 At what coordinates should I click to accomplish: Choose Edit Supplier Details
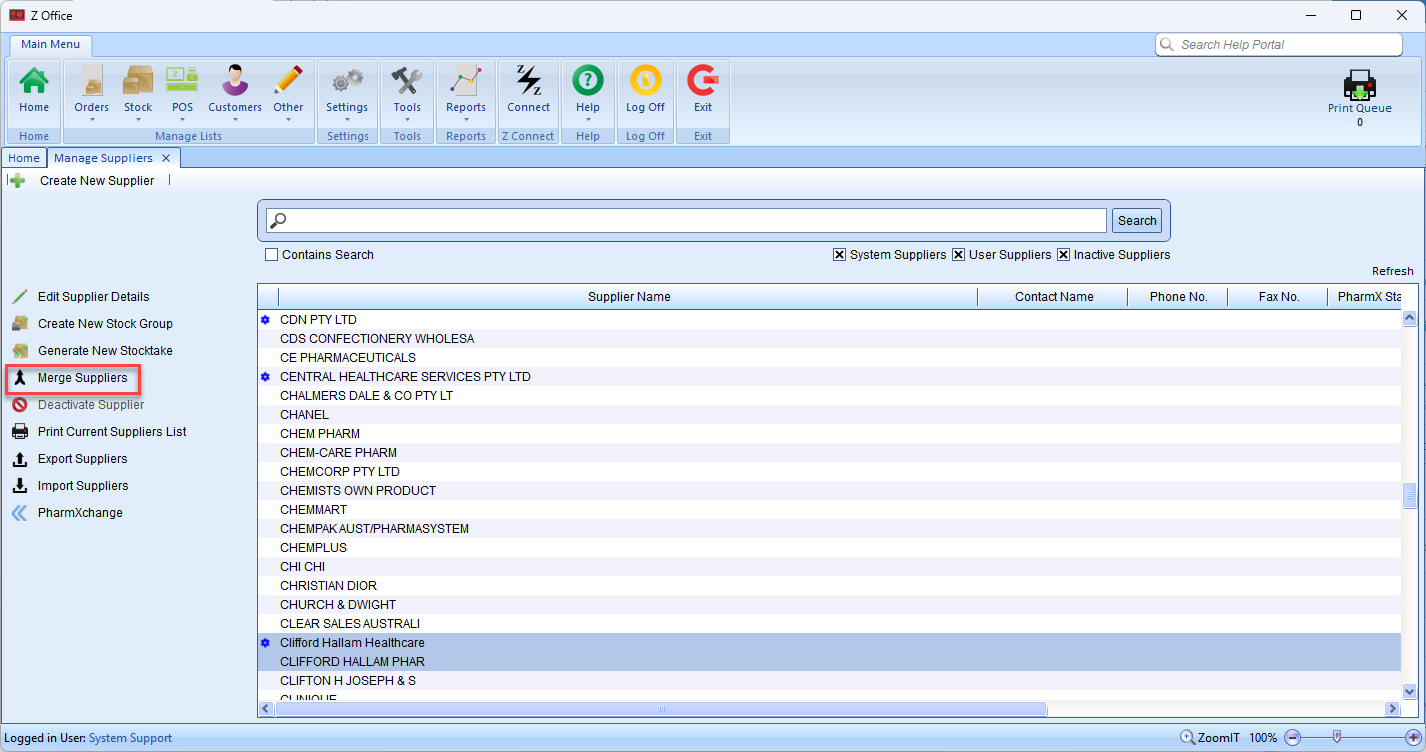(x=93, y=297)
